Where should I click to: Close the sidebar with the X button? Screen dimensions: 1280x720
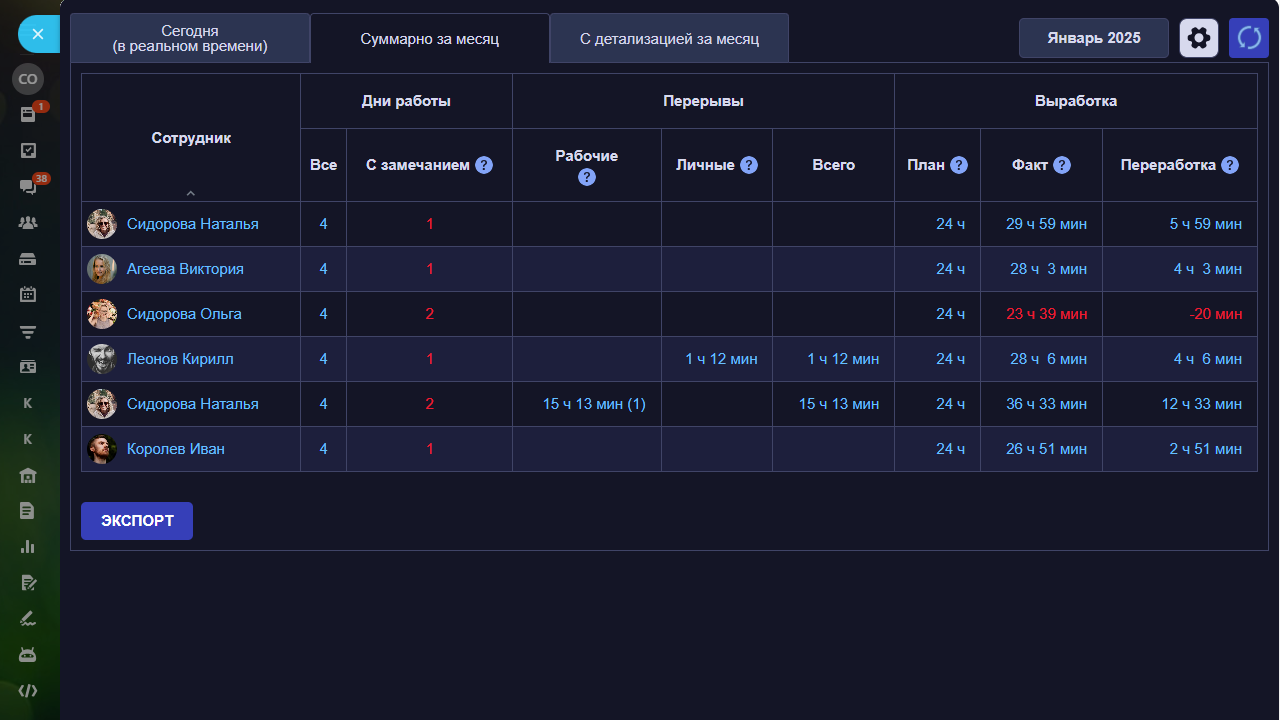[38, 34]
